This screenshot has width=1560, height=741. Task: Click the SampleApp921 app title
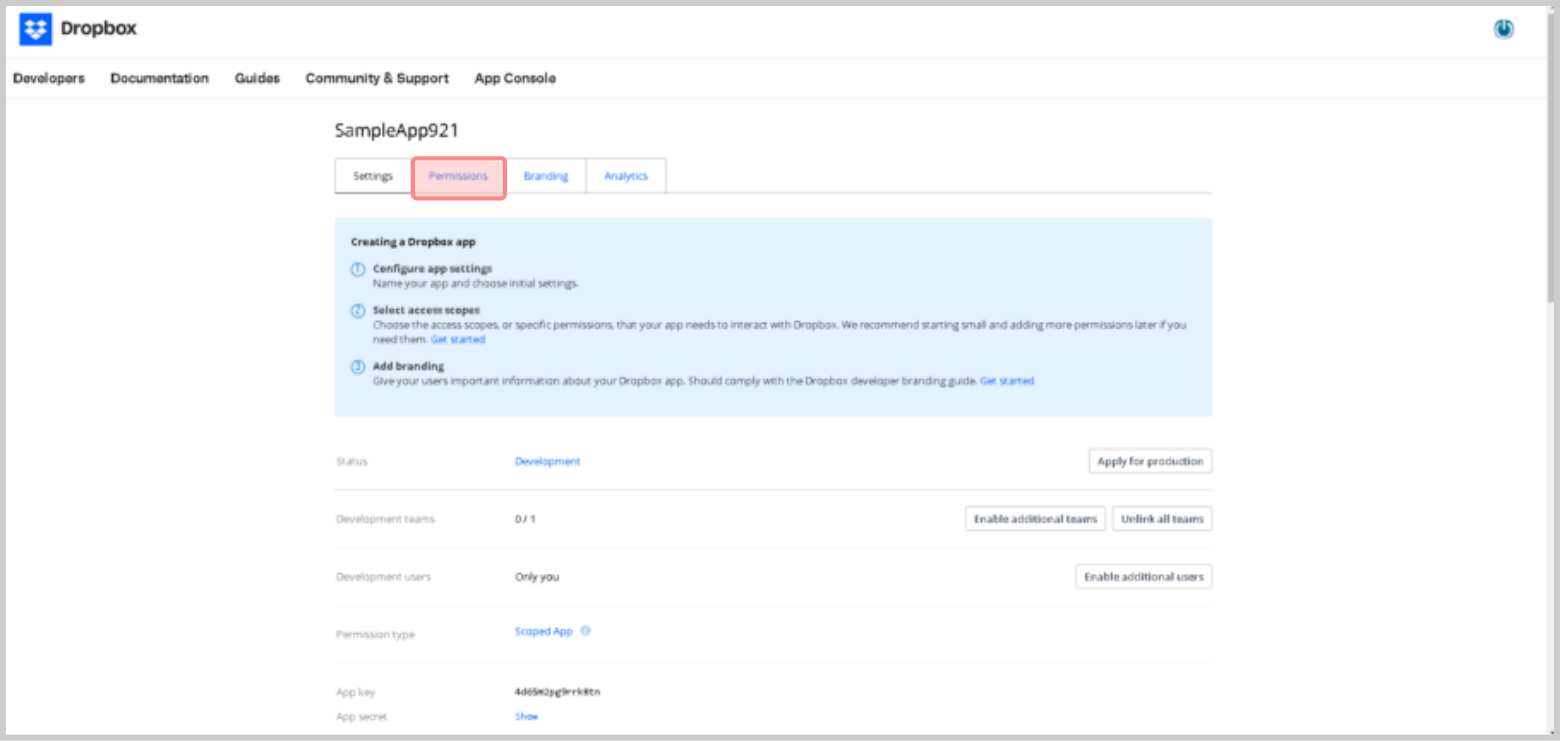pos(397,130)
